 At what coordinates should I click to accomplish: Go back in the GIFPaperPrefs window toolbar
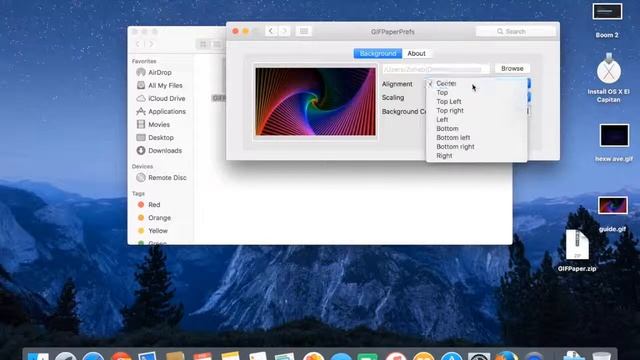[x=271, y=31]
